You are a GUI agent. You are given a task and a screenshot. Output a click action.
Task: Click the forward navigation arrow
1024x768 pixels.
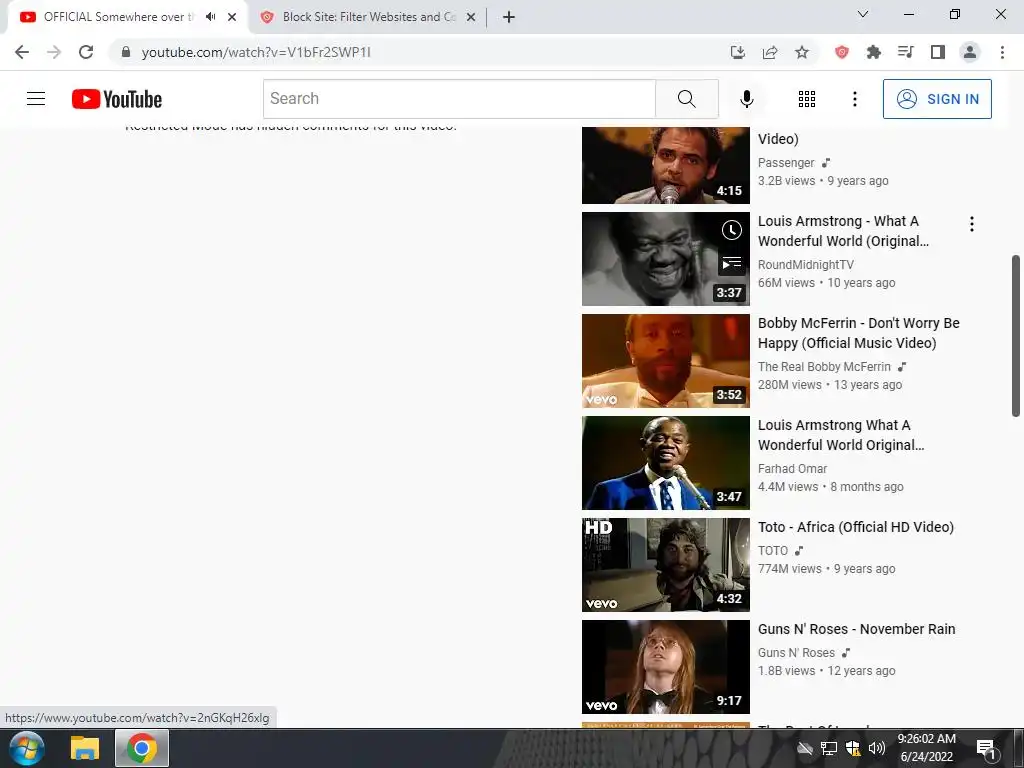[54, 52]
